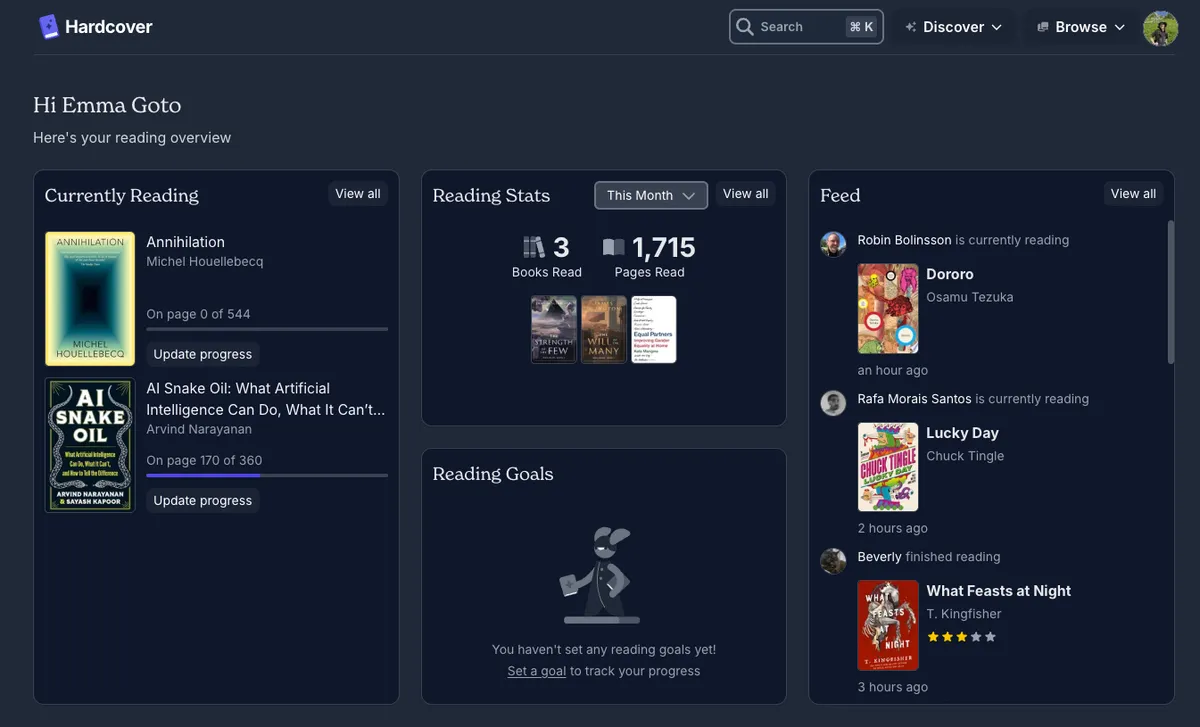
Task: Click the Set a goal link
Action: click(x=536, y=671)
